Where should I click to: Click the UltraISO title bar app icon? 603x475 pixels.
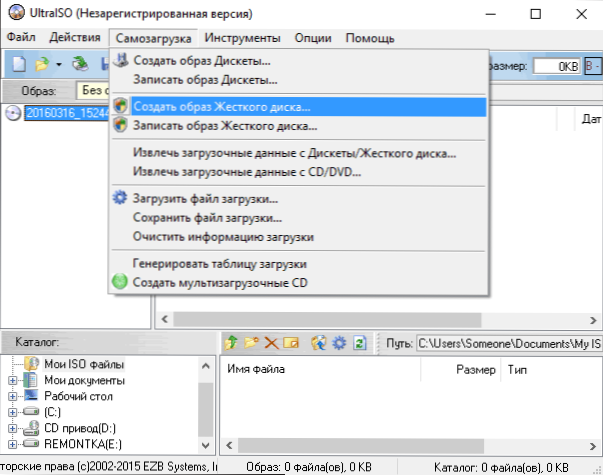tap(16, 13)
